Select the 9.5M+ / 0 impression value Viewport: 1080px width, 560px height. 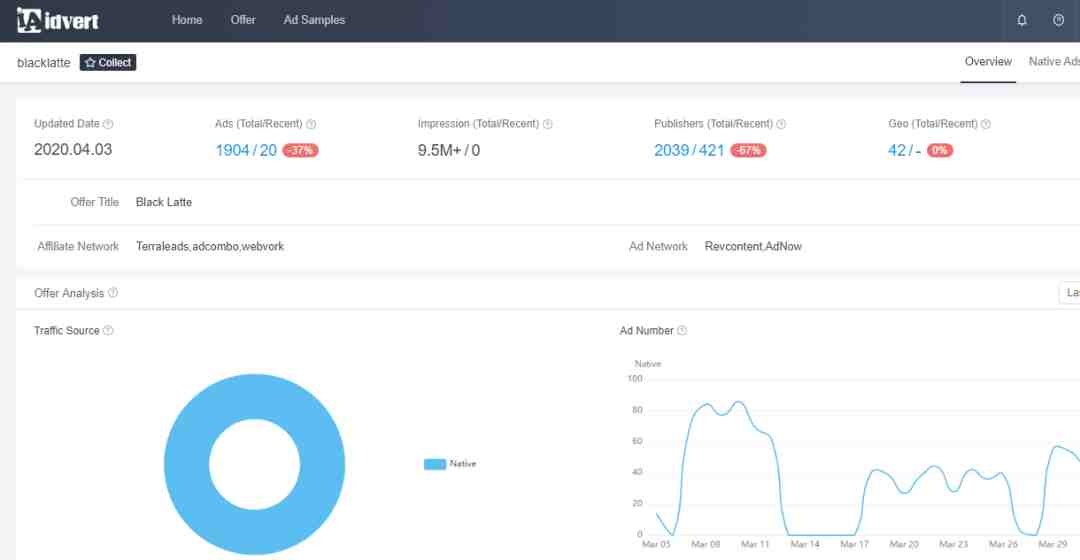pos(448,150)
